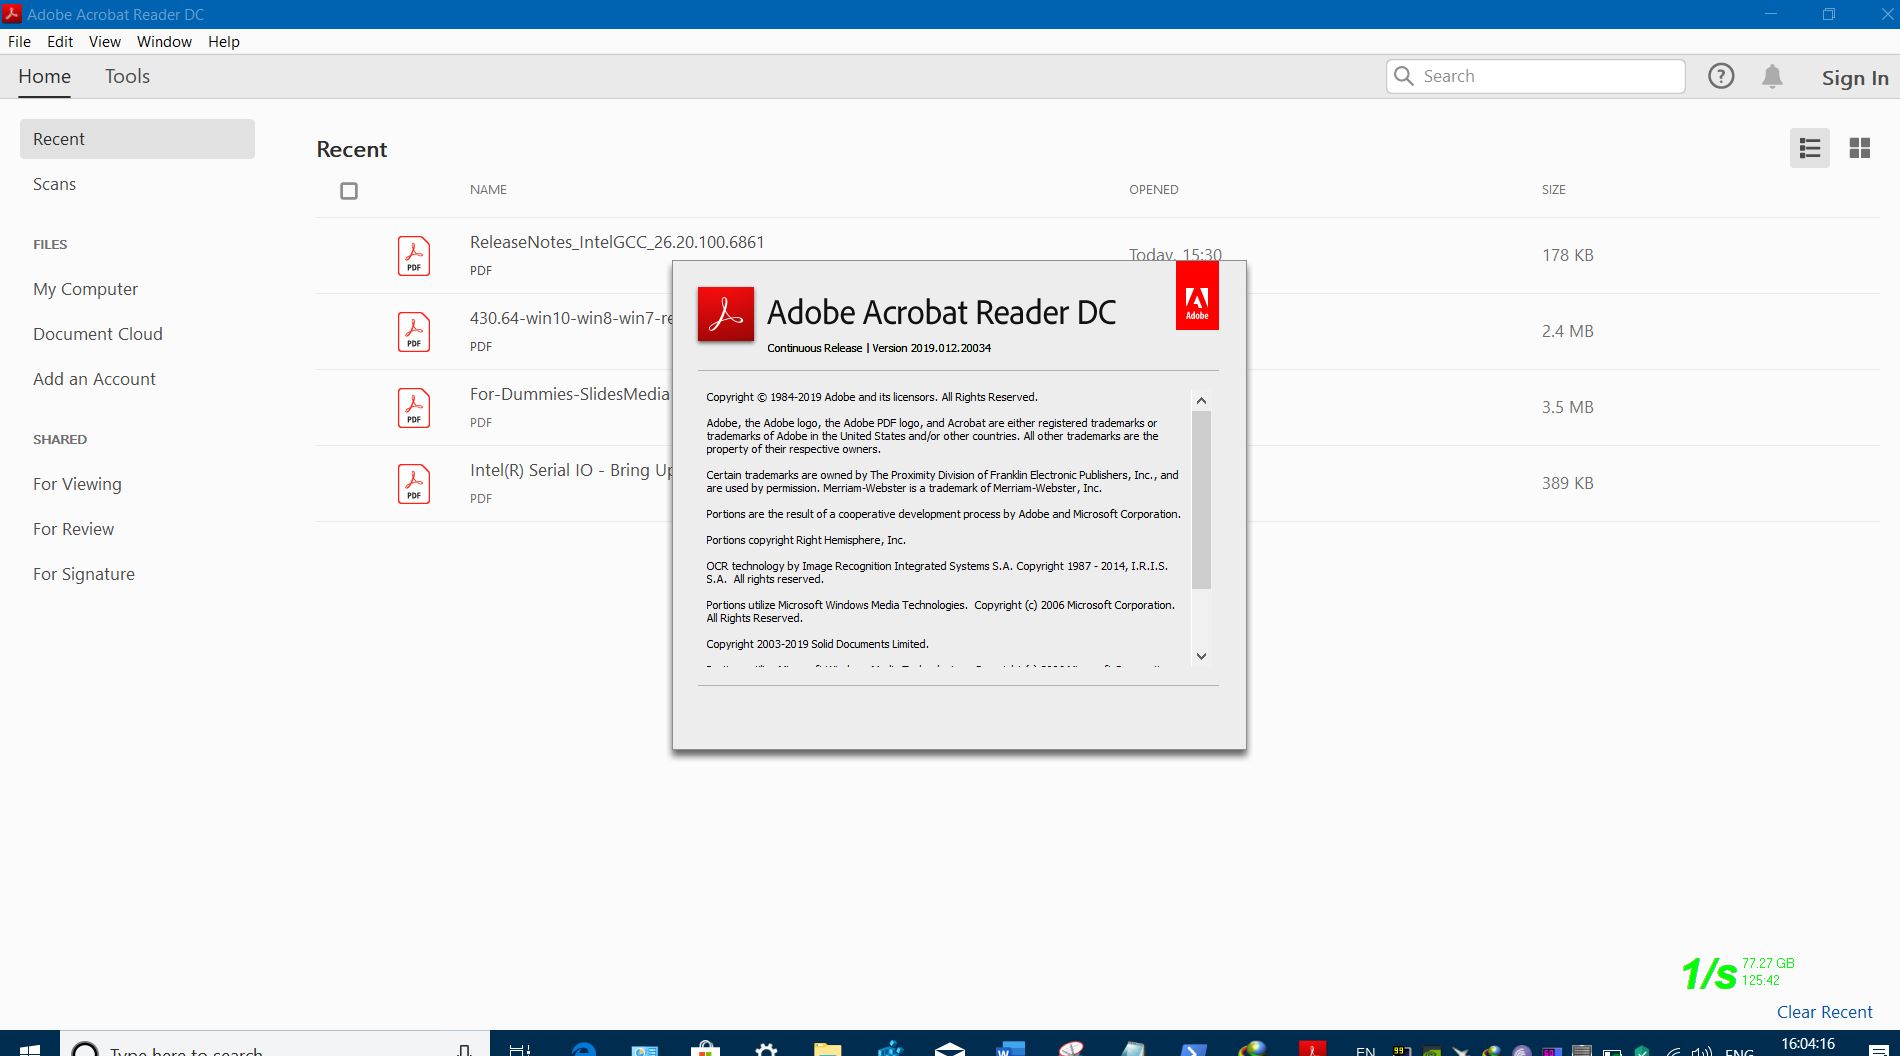The image size is (1900, 1056).
Task: Open Document Cloud from the sidebar
Action: (x=98, y=334)
